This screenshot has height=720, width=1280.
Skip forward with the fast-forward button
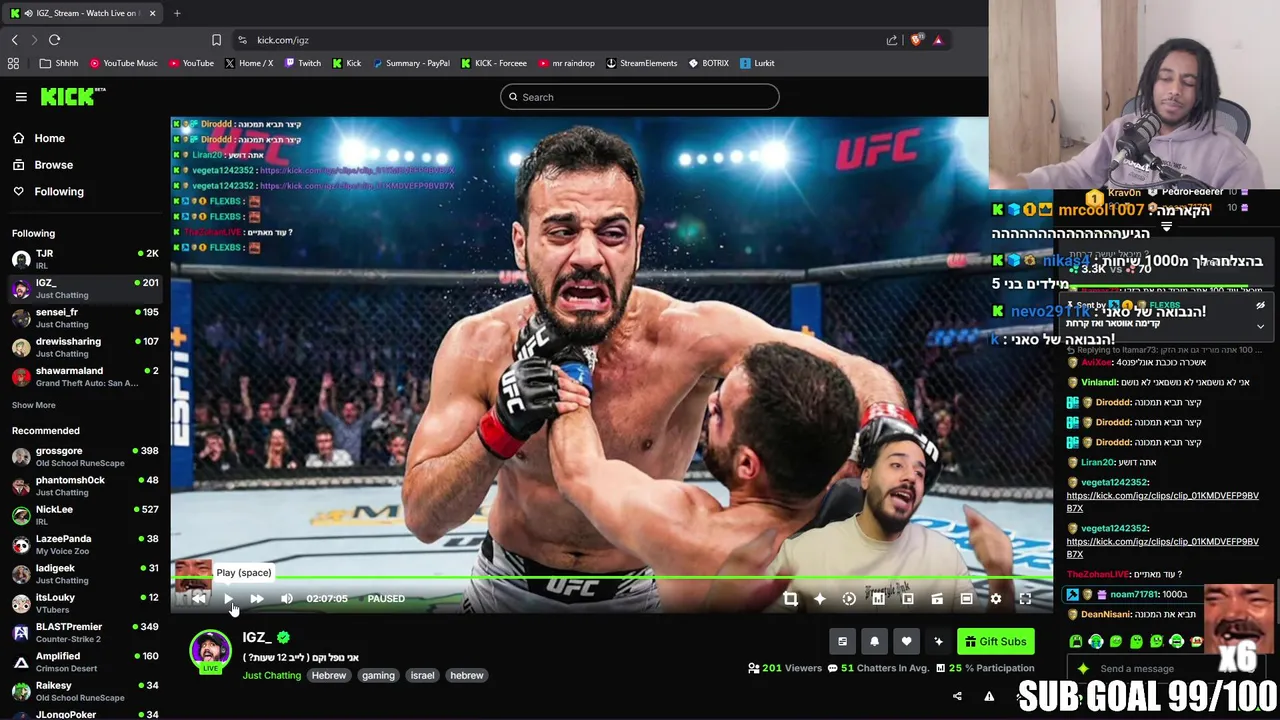pos(257,598)
